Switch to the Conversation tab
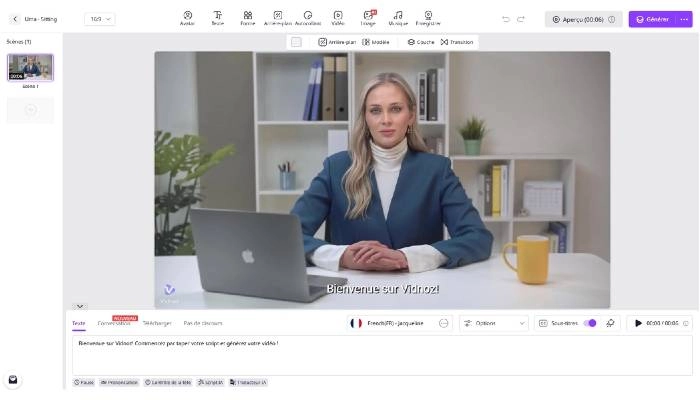This screenshot has height=400, width=700. (114, 323)
